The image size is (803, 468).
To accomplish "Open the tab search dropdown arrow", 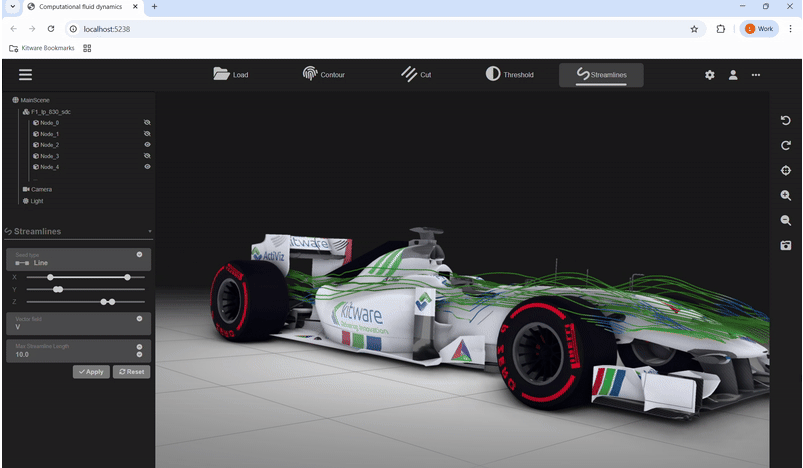I will (x=13, y=7).
